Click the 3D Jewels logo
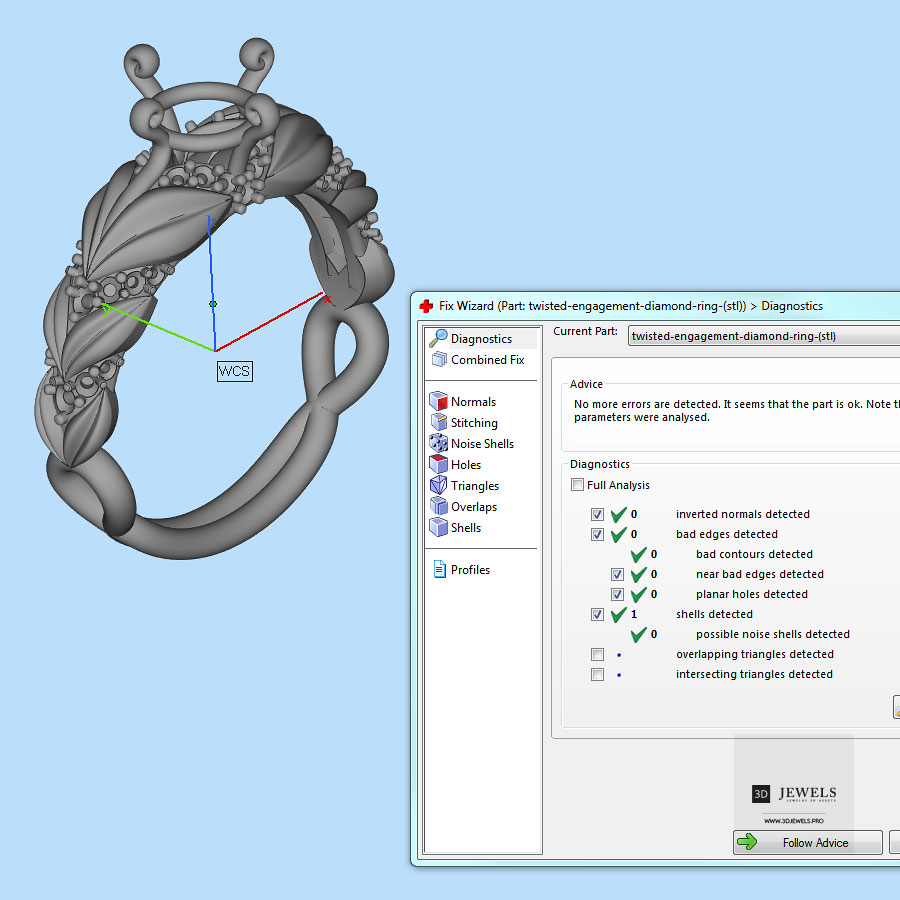 [x=794, y=793]
